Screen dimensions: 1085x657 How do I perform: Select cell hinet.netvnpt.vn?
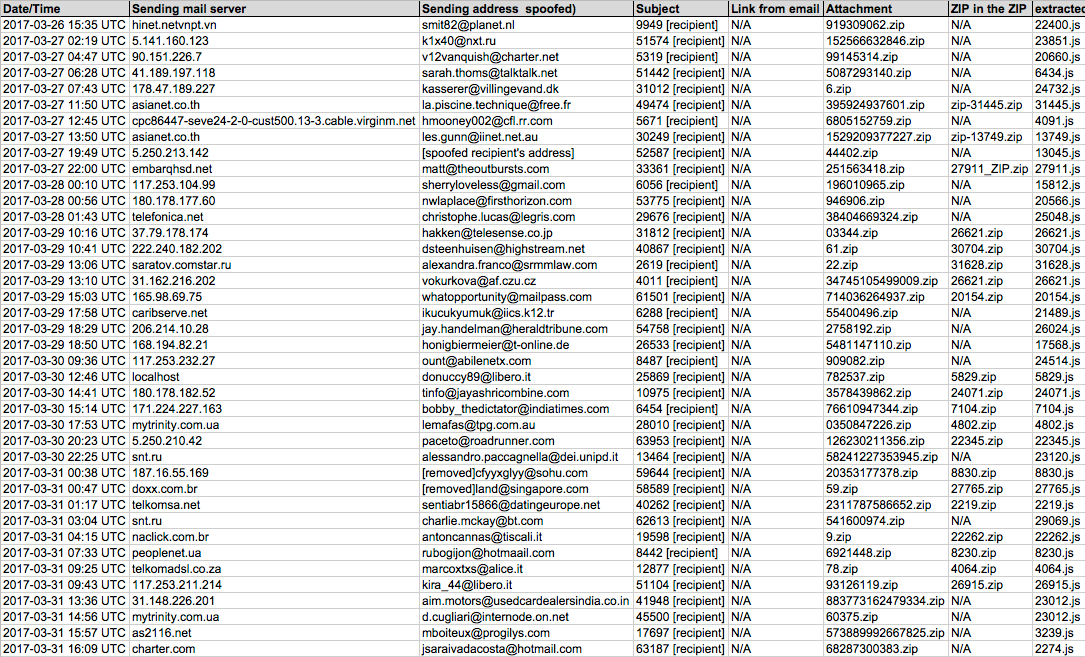click(274, 25)
